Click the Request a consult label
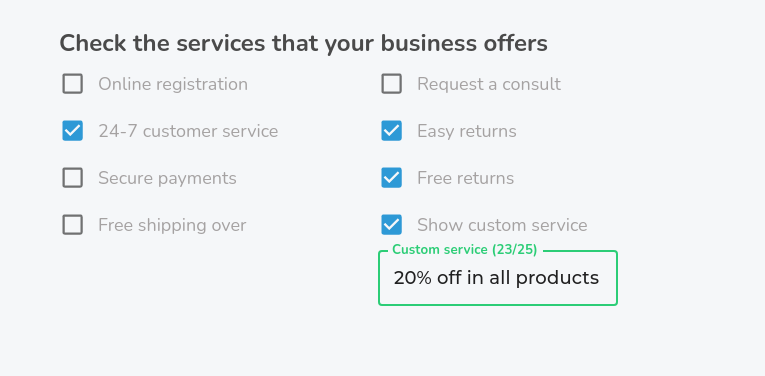Image resolution: width=765 pixels, height=376 pixels. 489,84
